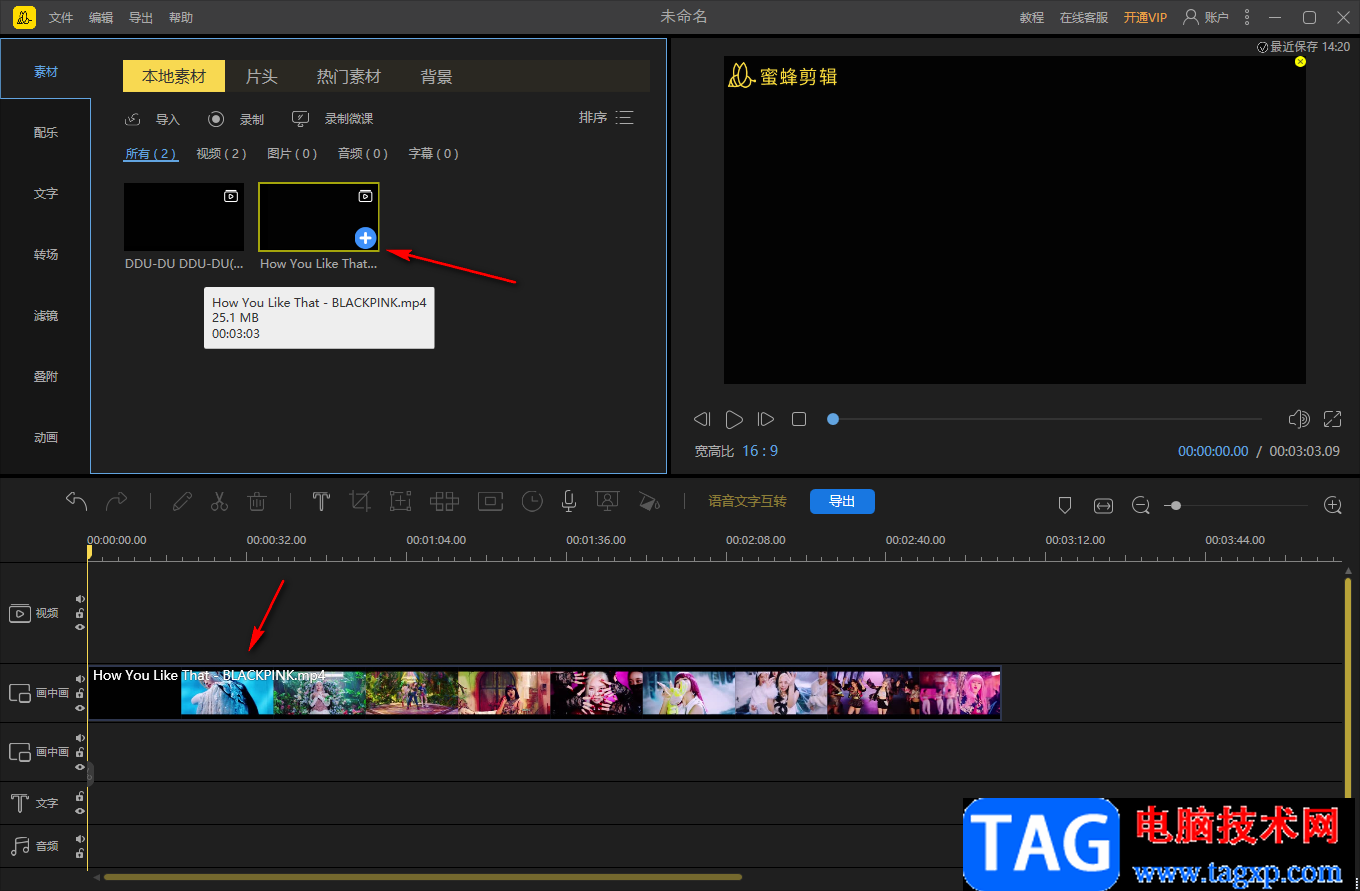Select the How You Like That clip on the timeline
This screenshot has height=891, width=1360.
(544, 692)
